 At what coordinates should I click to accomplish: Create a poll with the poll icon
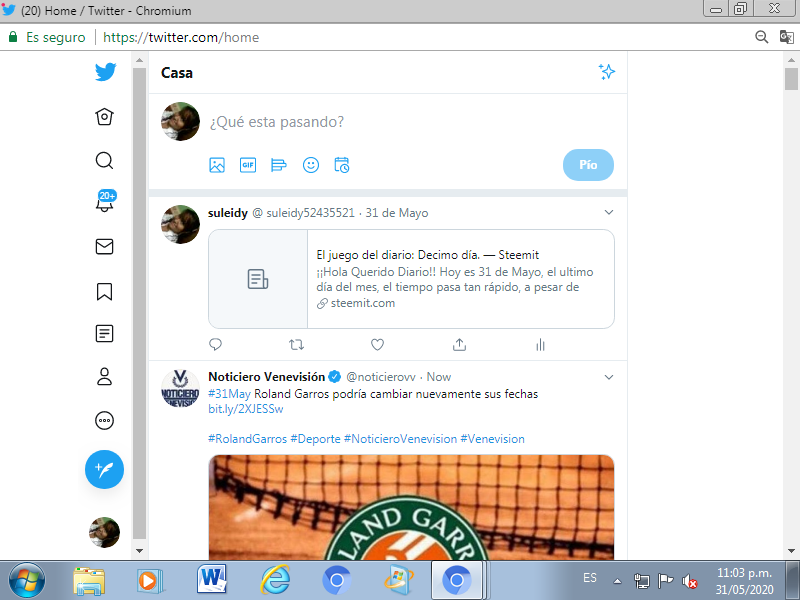(279, 165)
